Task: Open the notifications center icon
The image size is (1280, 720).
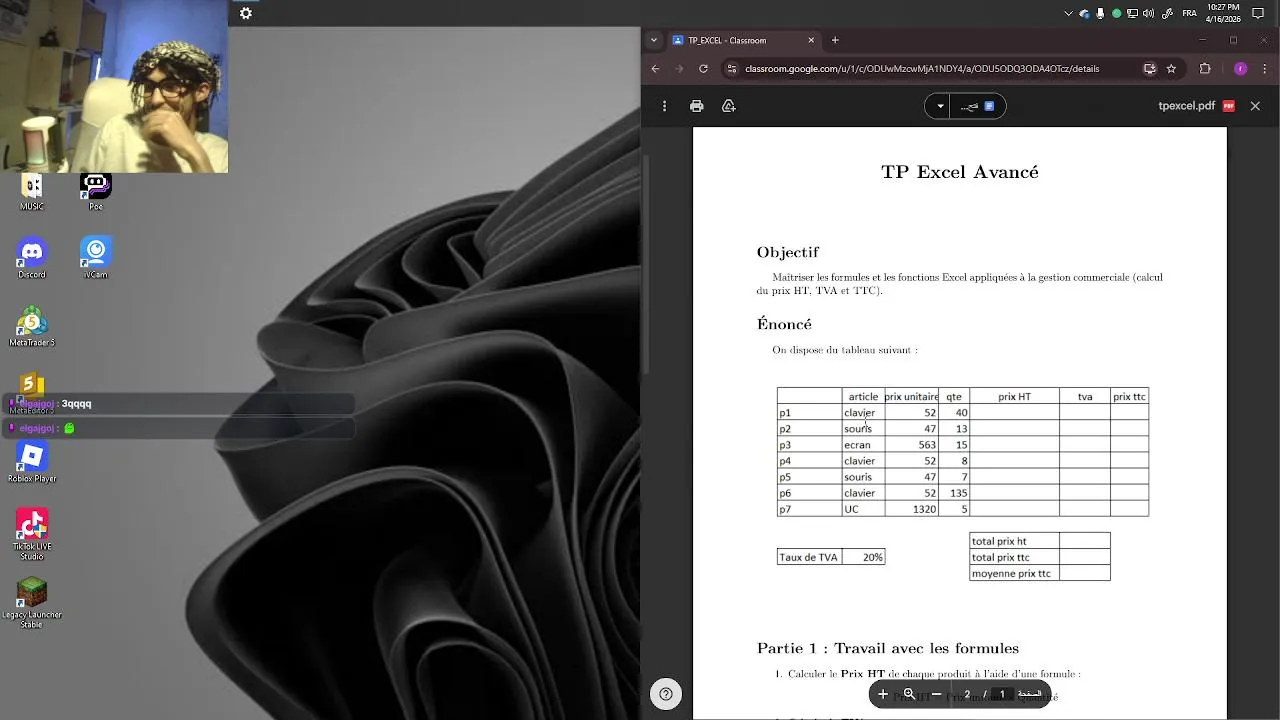Action: [x=1259, y=13]
